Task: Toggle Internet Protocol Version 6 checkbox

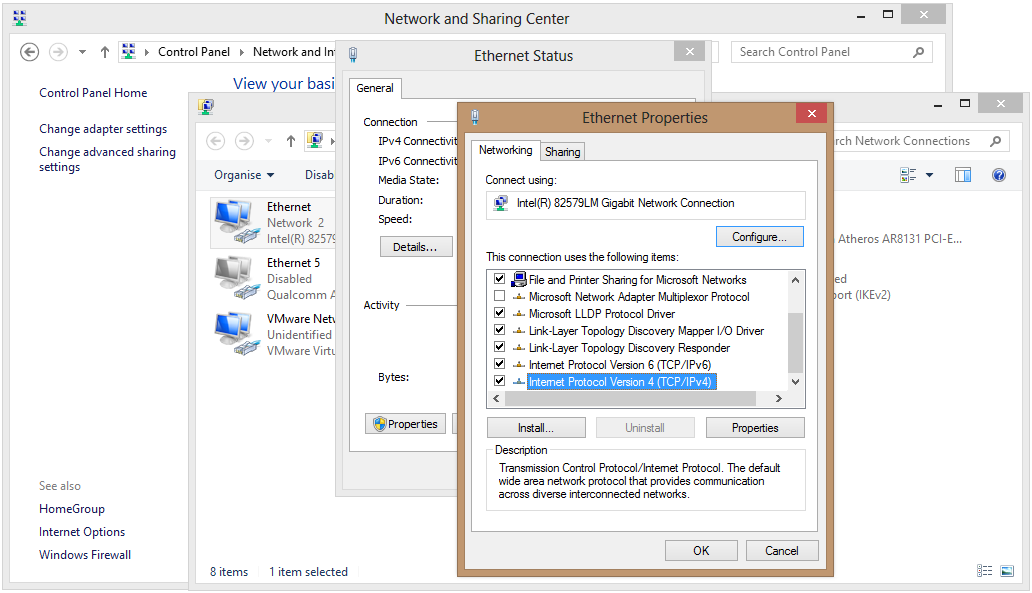Action: point(500,364)
